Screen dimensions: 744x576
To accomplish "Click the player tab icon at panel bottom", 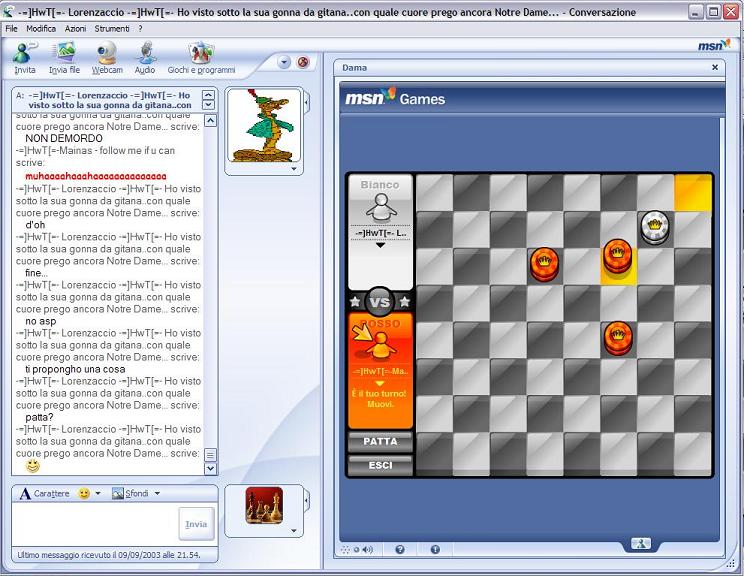I will [641, 544].
